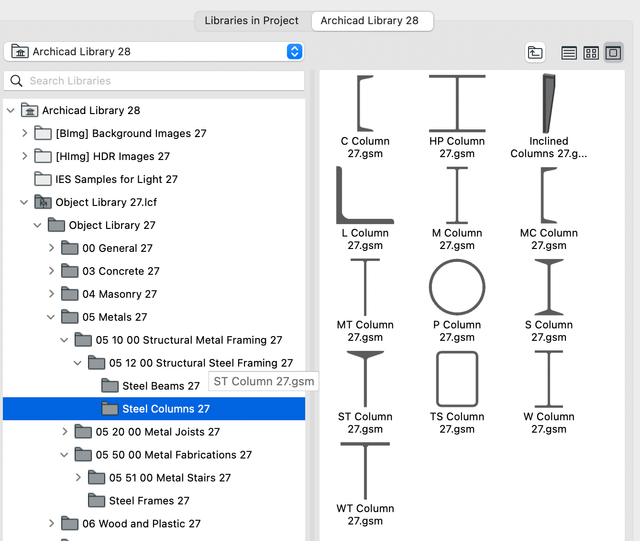Choose the S Column profile icon

tap(548, 286)
